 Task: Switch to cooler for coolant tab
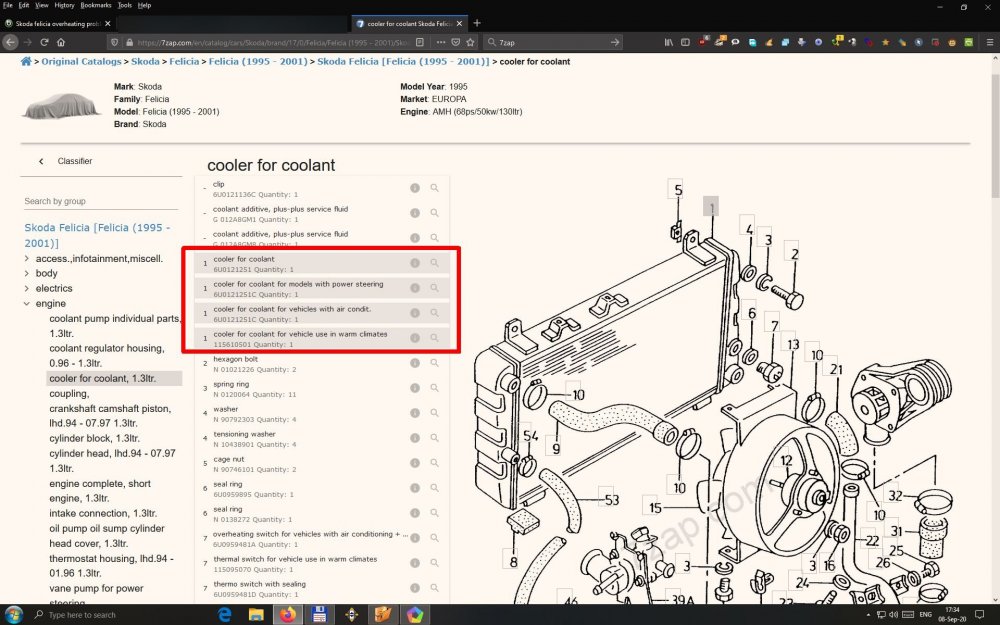coord(409,24)
